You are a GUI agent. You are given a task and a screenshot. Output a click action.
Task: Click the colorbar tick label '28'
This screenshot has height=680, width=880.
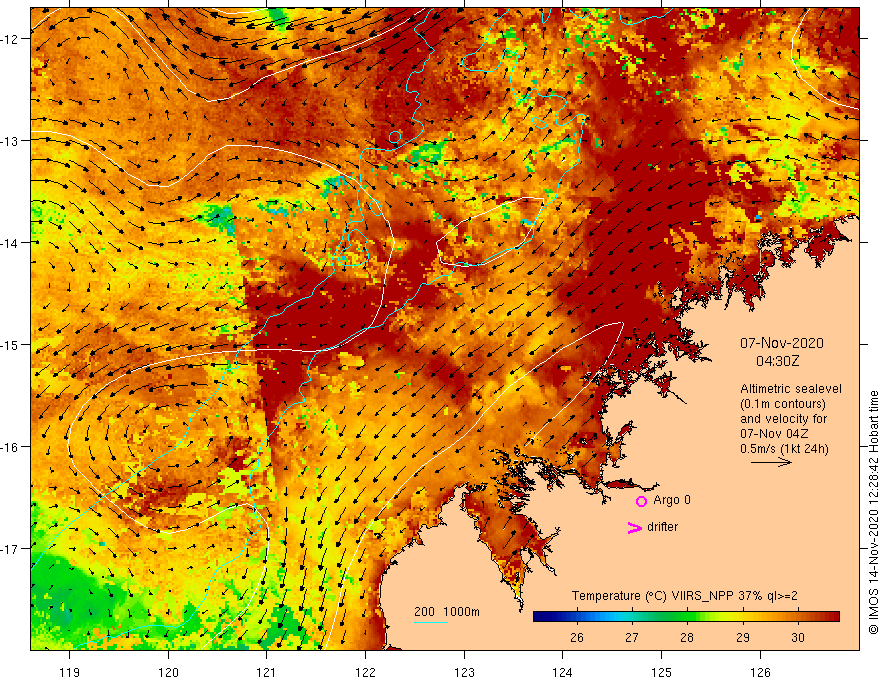(x=687, y=638)
